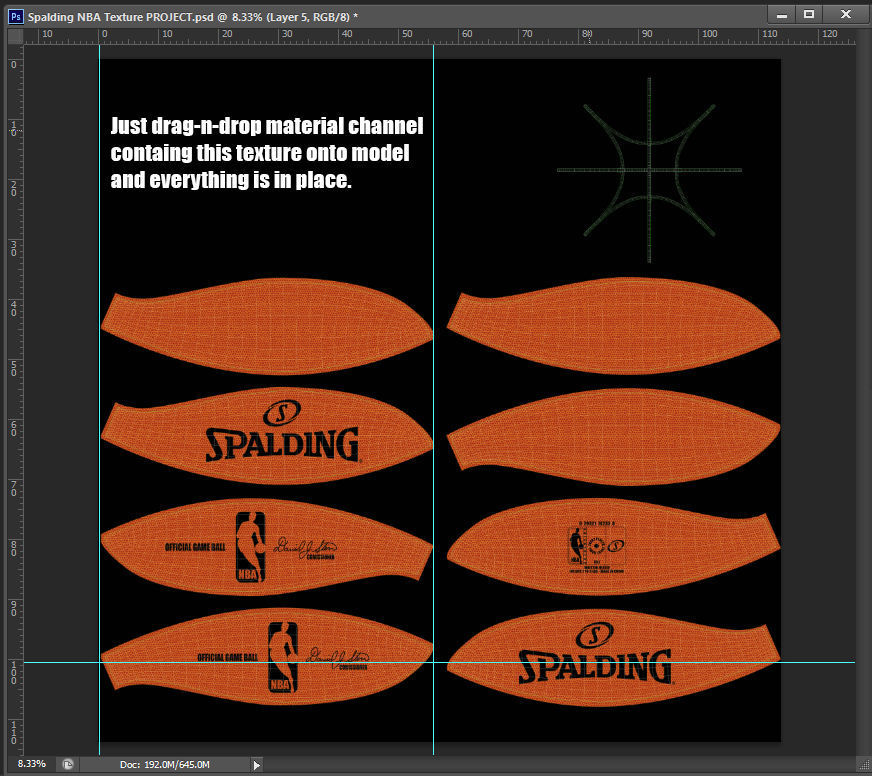The image size is (872, 776).
Task: Close the Spalding NBA Texture PROJECT.psd window
Action: coord(846,14)
